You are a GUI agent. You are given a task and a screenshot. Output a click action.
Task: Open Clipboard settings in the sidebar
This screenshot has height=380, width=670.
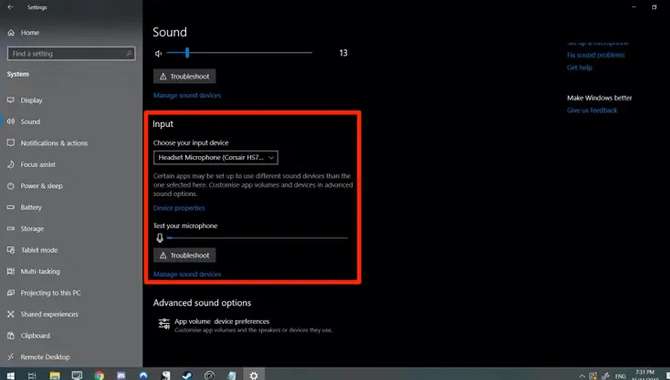pos(29,336)
